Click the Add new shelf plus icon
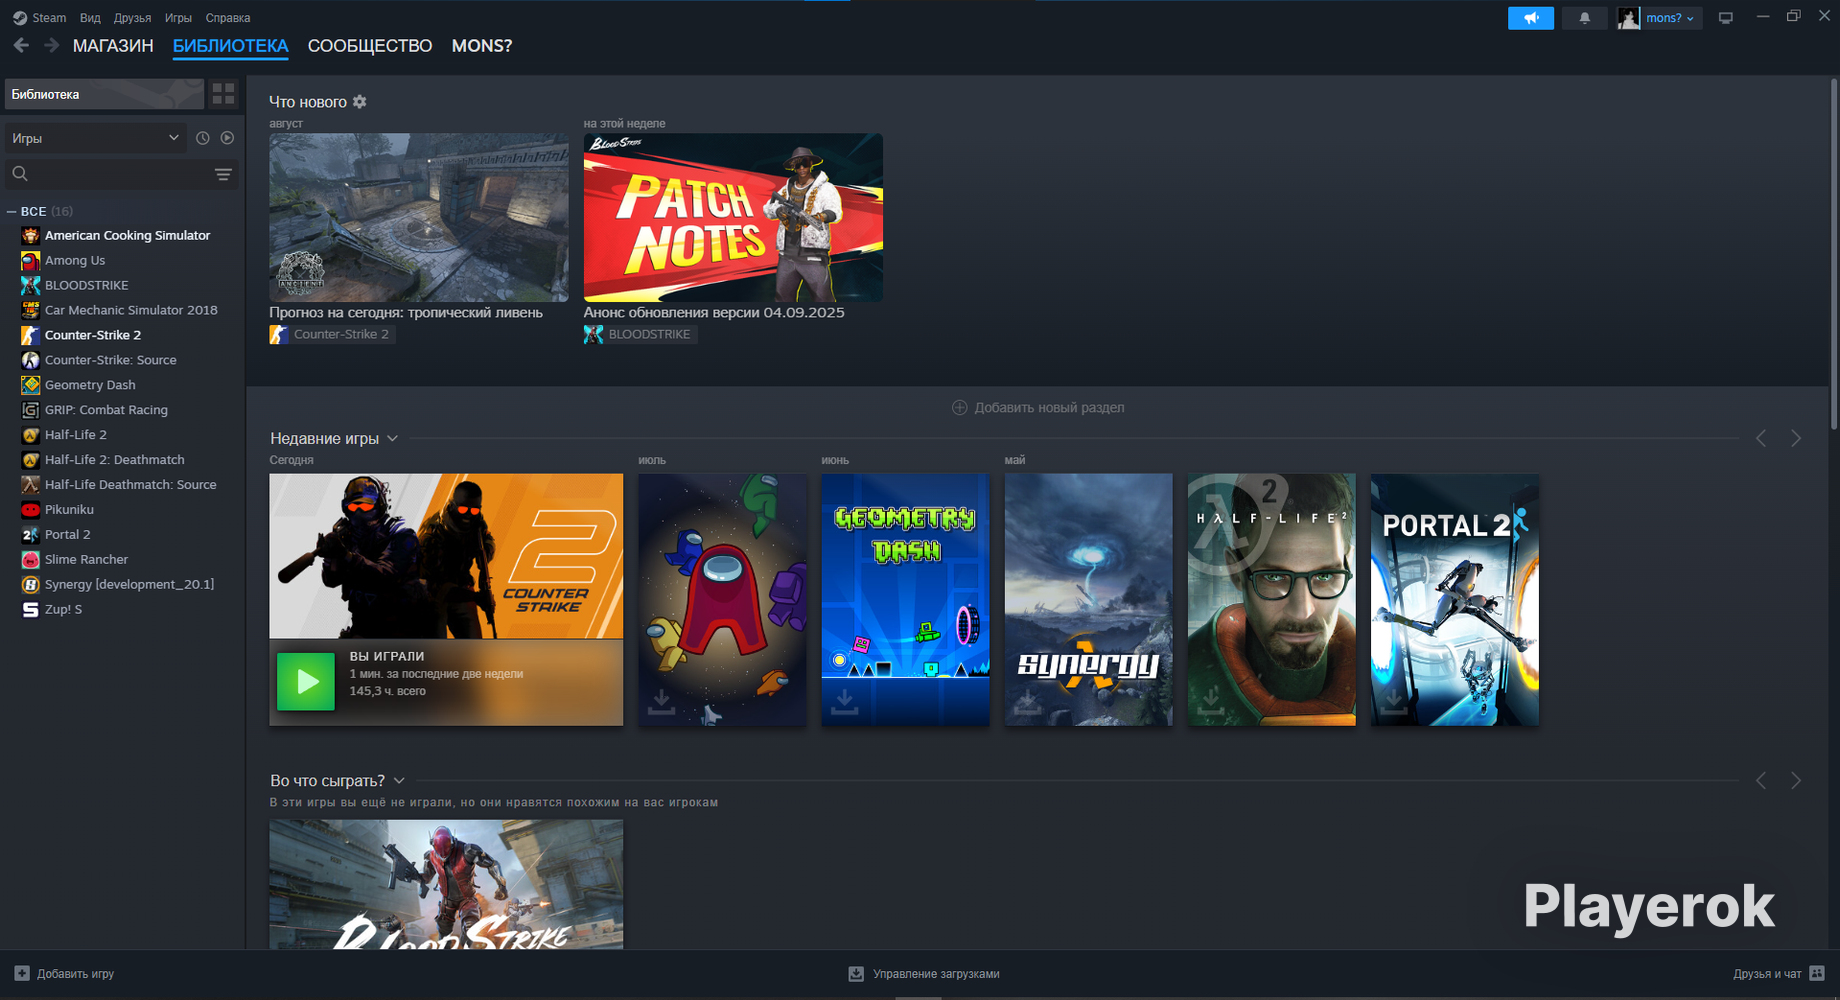1840x1000 pixels. (x=960, y=408)
